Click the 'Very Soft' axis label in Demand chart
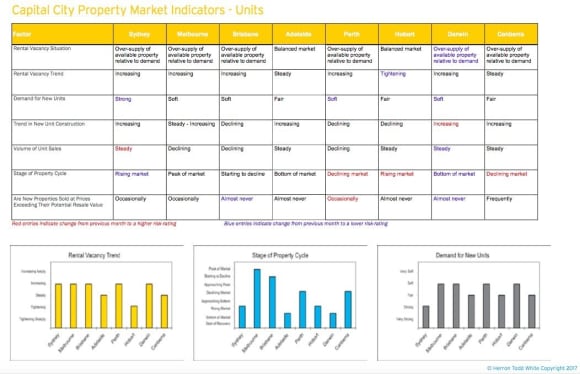The width and height of the screenshot is (580, 374). [x=407, y=271]
